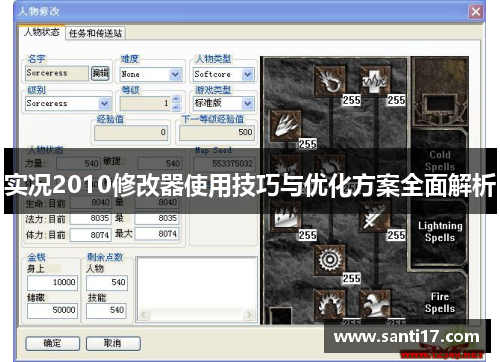Click the 技能 remaining points field 540
Image resolution: width=500 pixels, height=362 pixels.
tap(107, 311)
